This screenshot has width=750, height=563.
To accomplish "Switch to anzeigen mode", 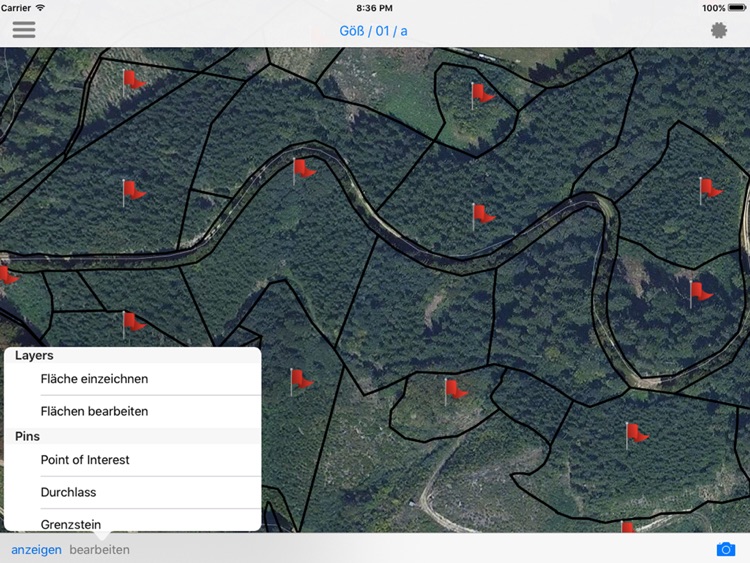I will click(36, 550).
